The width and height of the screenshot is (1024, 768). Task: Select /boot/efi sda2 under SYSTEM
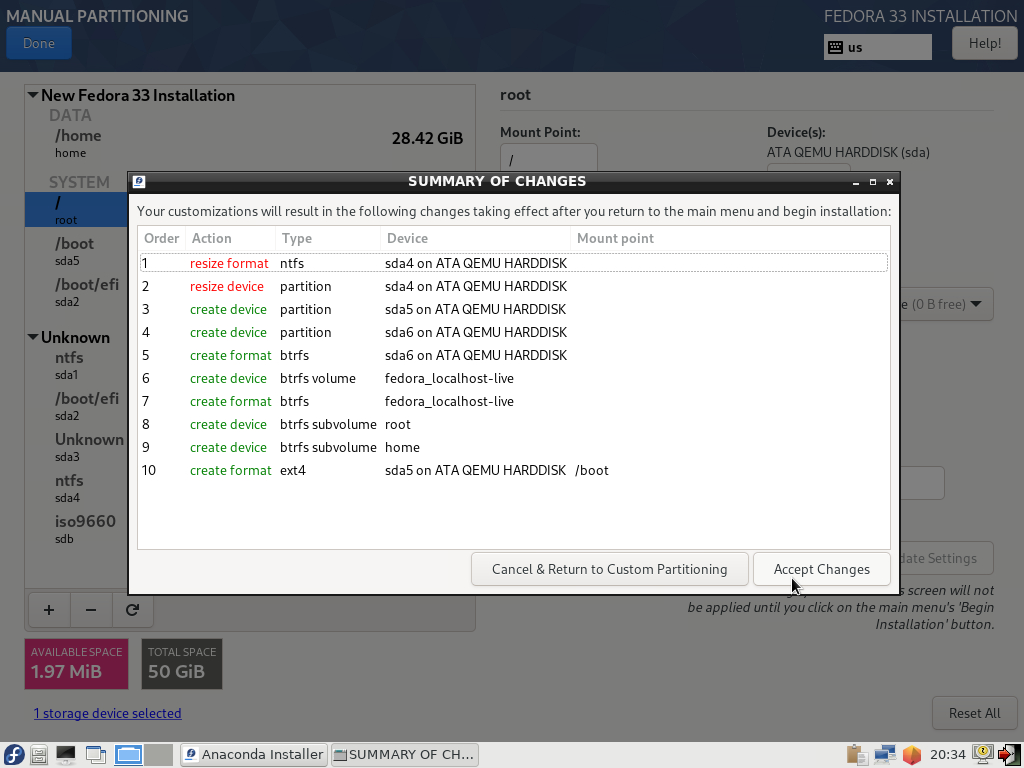[76, 292]
